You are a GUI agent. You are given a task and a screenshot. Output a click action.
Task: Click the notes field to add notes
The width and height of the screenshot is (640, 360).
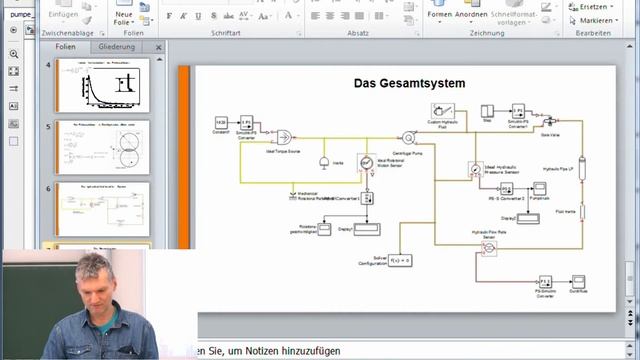[x=411, y=351]
